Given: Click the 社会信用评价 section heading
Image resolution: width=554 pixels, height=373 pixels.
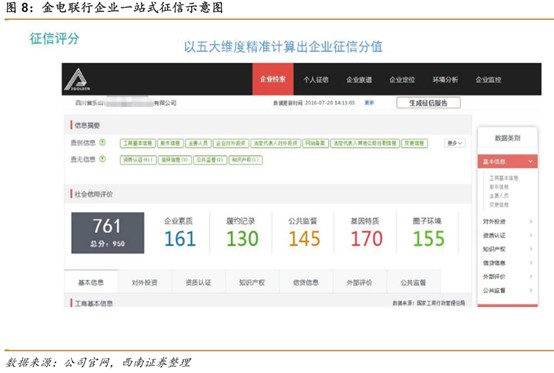Looking at the screenshot, I should tap(93, 194).
